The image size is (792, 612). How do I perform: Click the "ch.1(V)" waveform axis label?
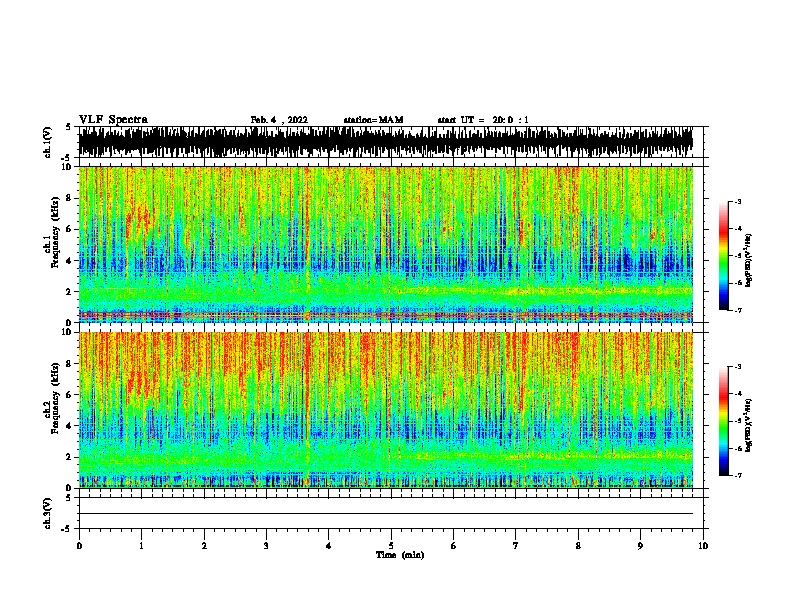coord(48,142)
